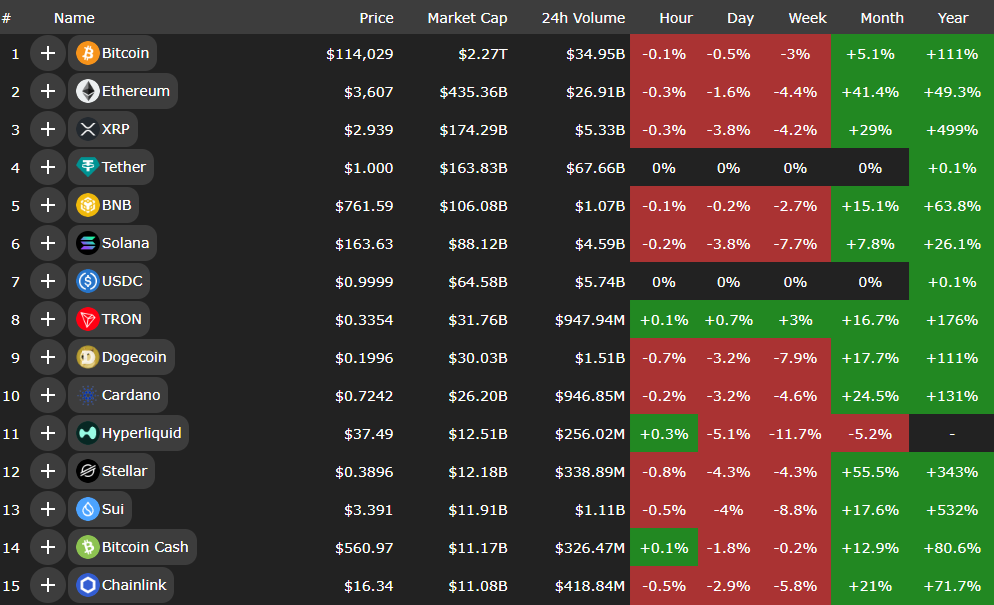Select the Week column header
Viewport: 994px width, 605px height.
(807, 18)
